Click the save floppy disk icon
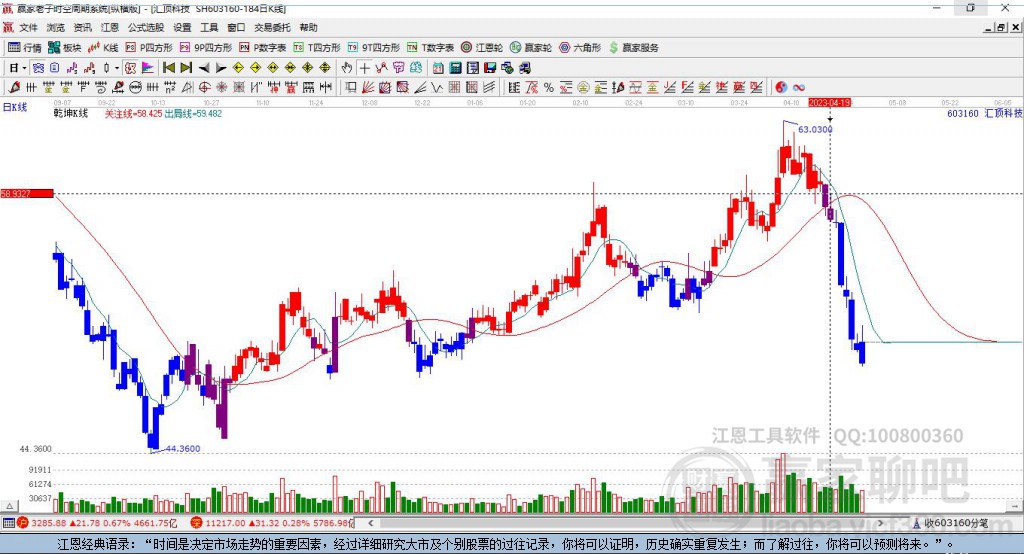 (x=490, y=68)
